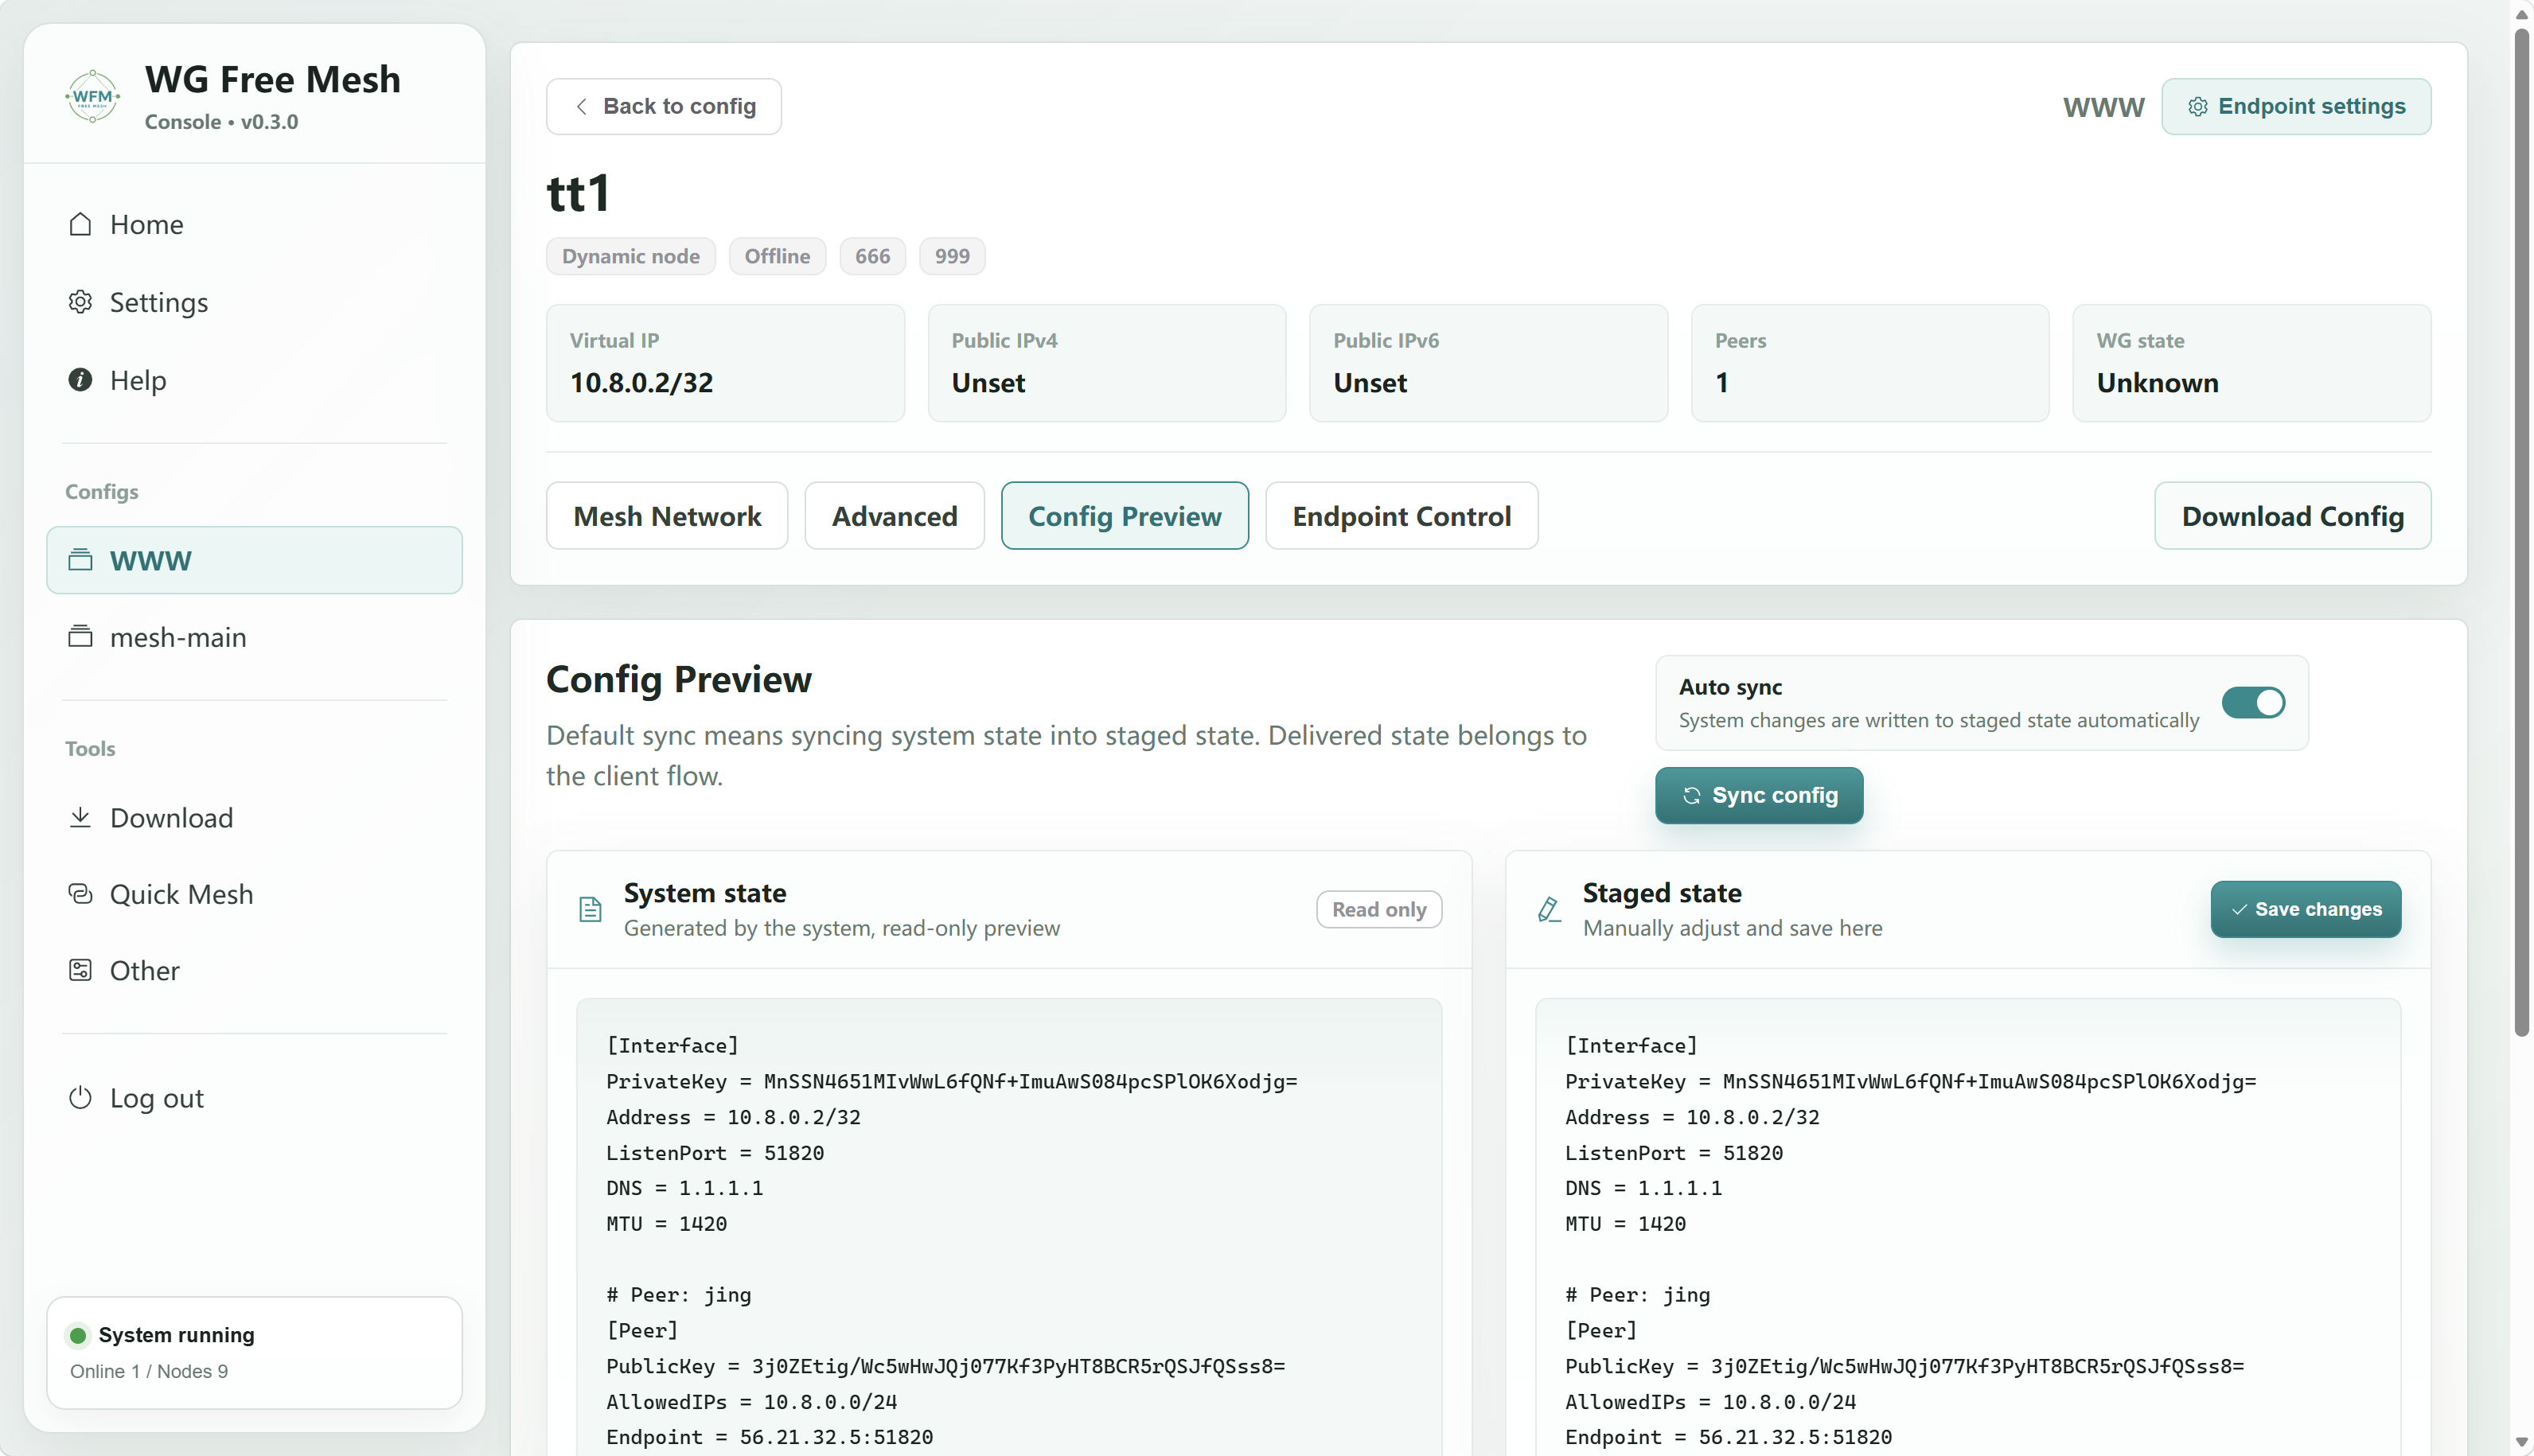Click the Sync config button
Image resolution: width=2534 pixels, height=1456 pixels.
1759,795
